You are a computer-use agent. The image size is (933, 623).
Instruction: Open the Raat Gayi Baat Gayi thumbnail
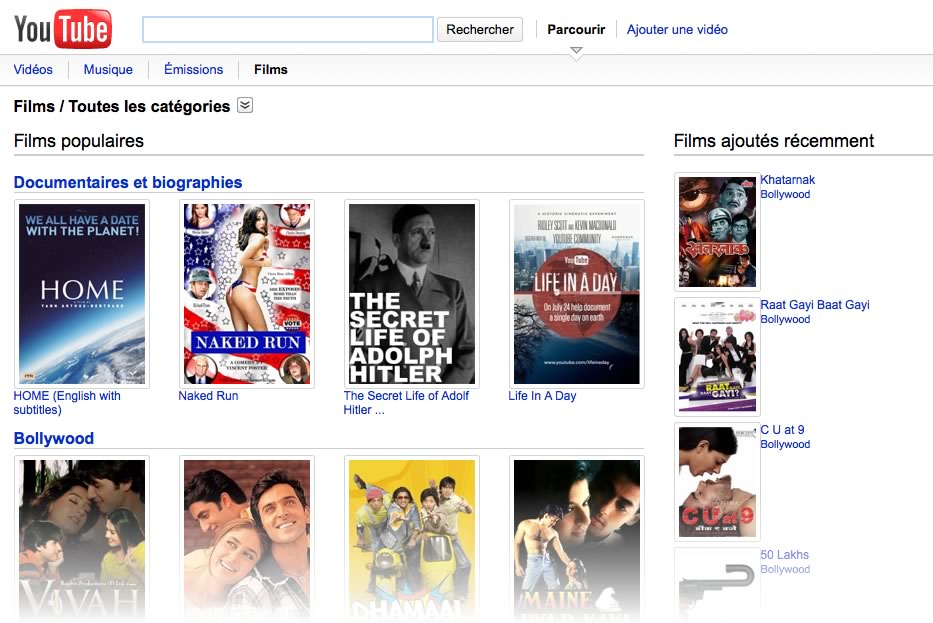(x=717, y=357)
